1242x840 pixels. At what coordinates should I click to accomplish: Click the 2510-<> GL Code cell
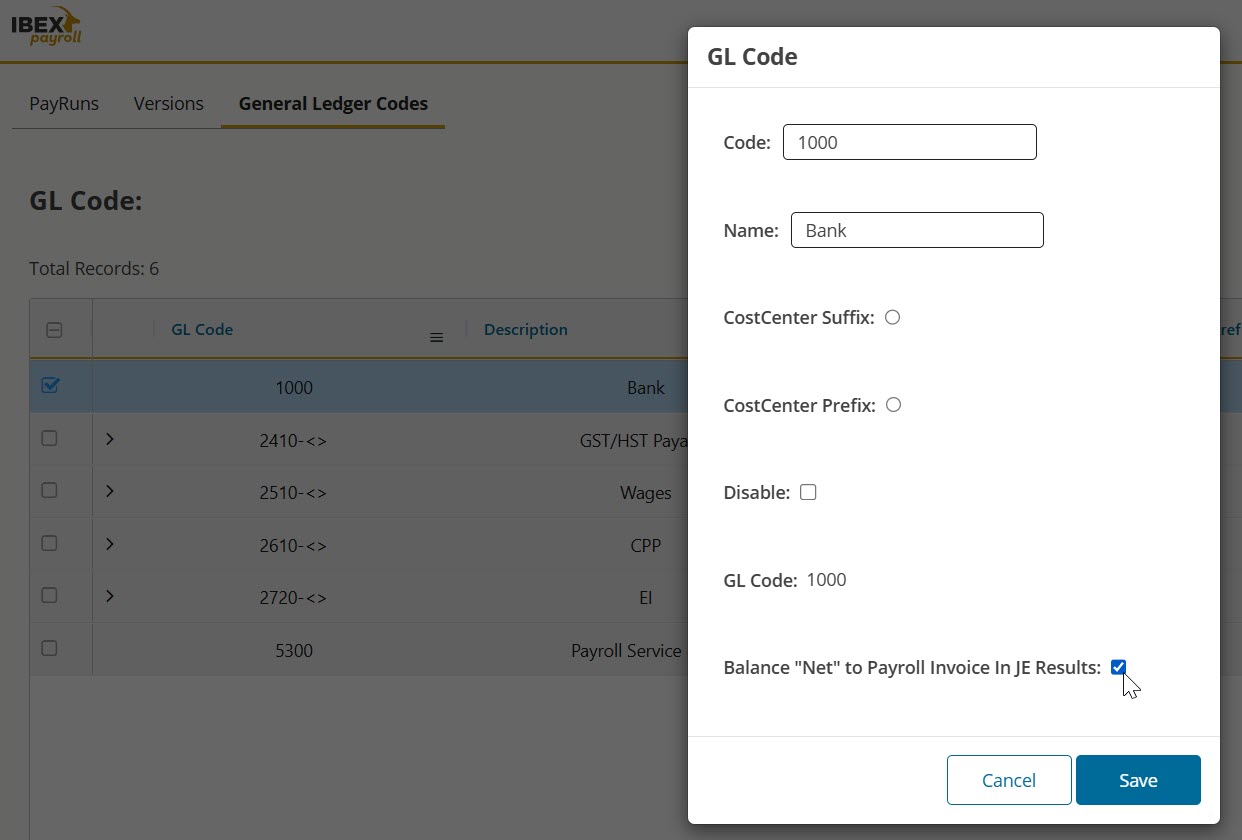[x=294, y=492]
